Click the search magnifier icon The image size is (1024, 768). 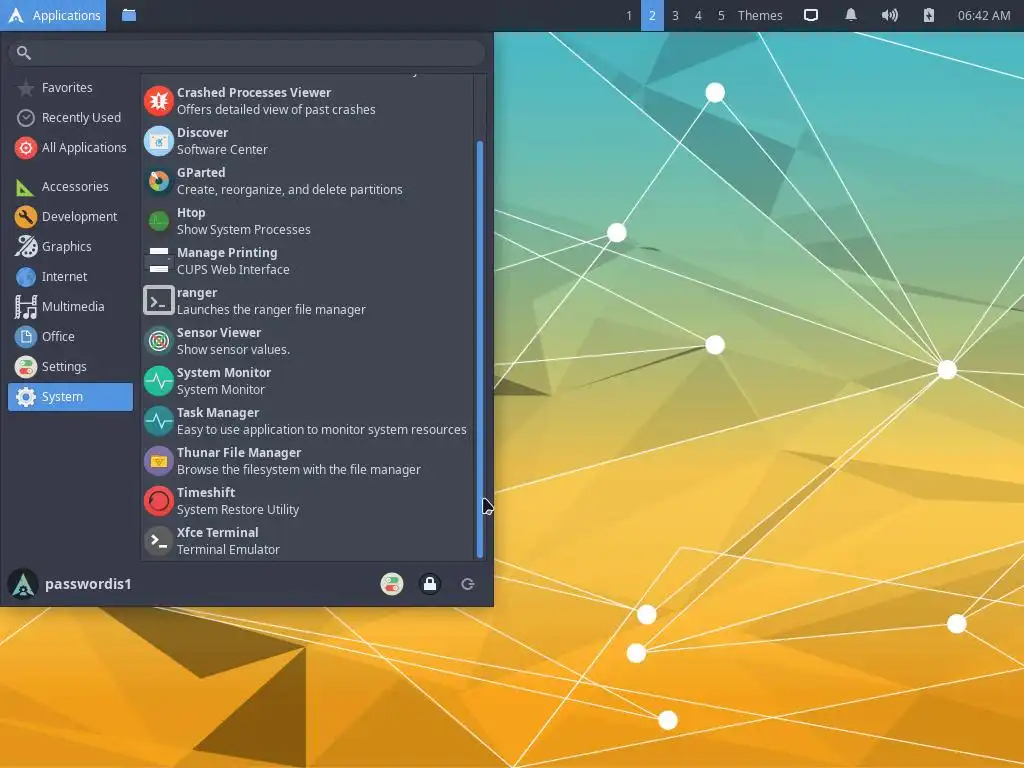click(x=24, y=53)
